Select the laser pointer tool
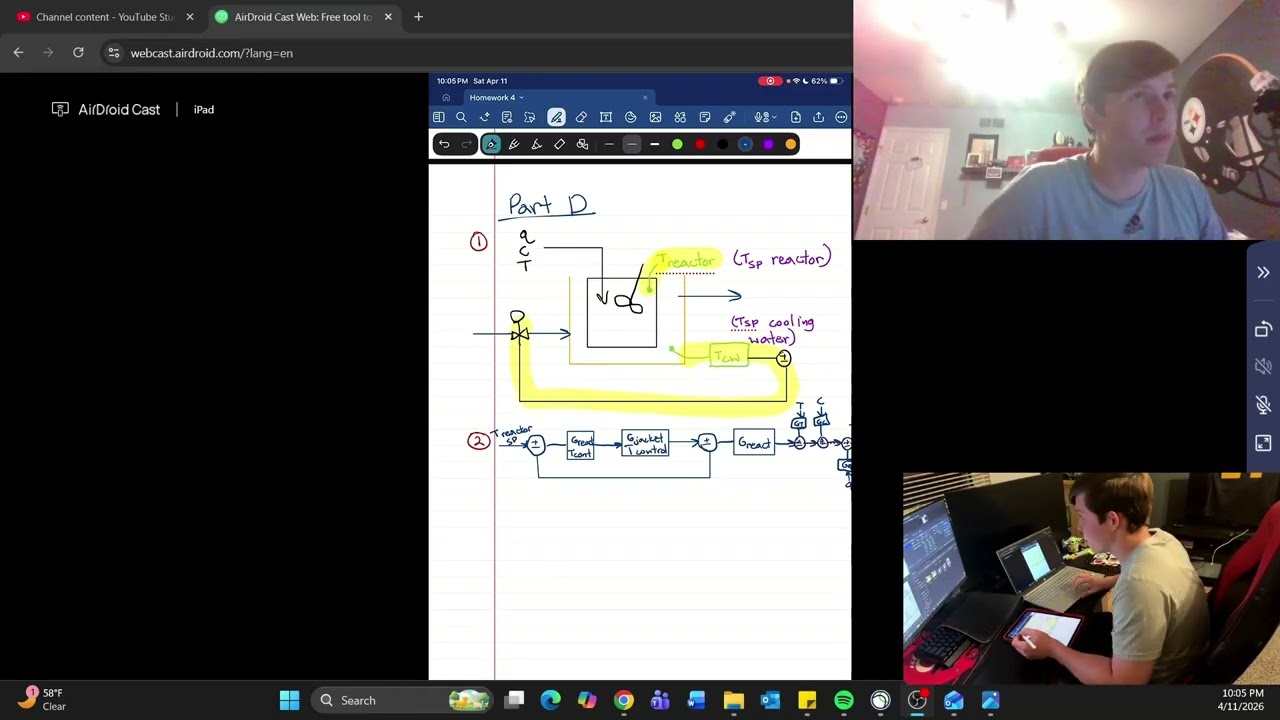Viewport: 1280px width, 720px height. pos(730,117)
